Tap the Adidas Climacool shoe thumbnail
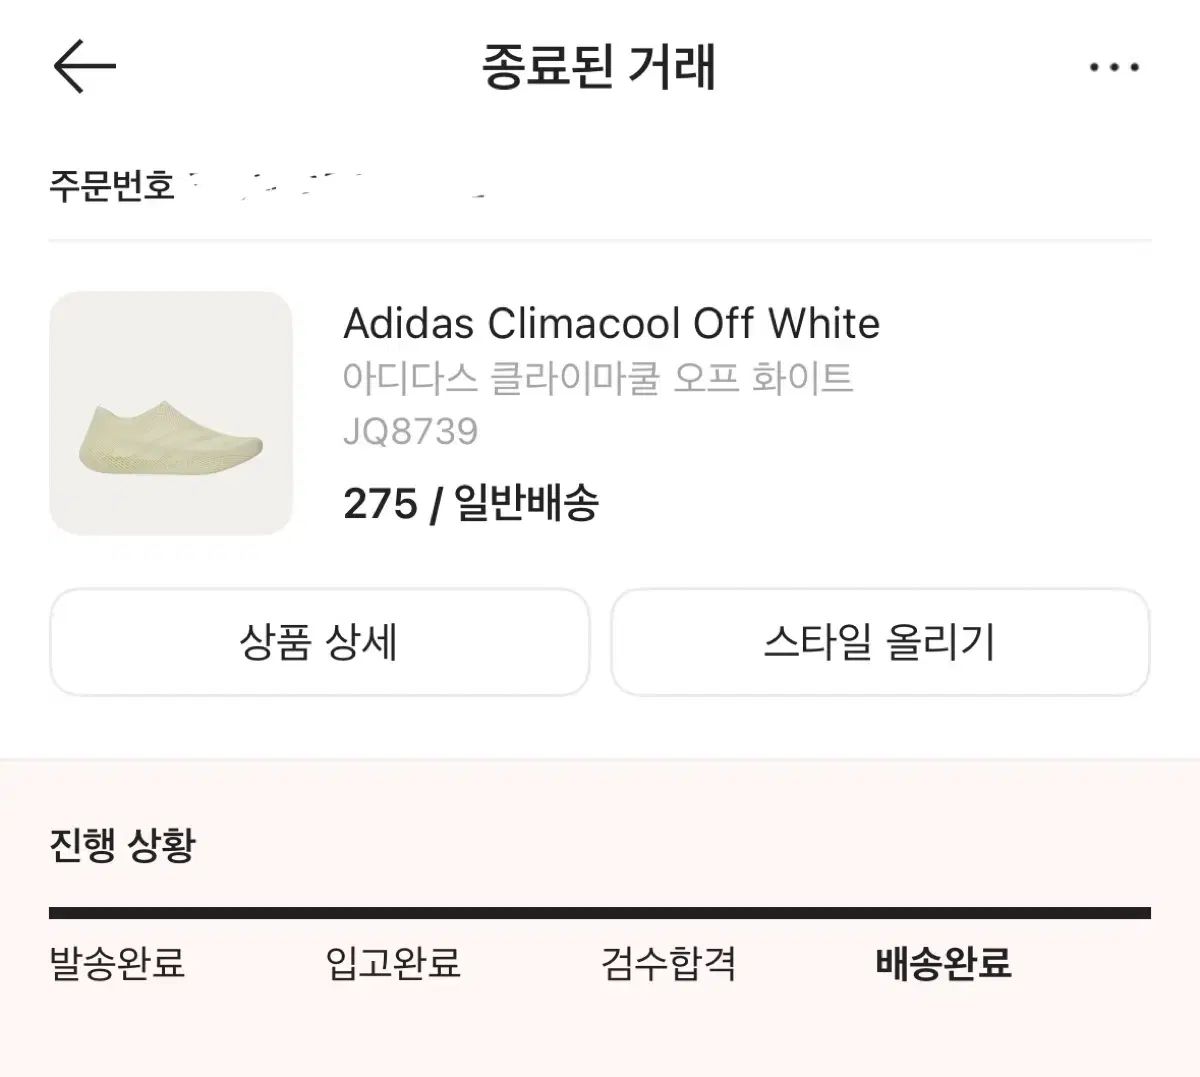The height and width of the screenshot is (1077, 1200). click(x=171, y=413)
